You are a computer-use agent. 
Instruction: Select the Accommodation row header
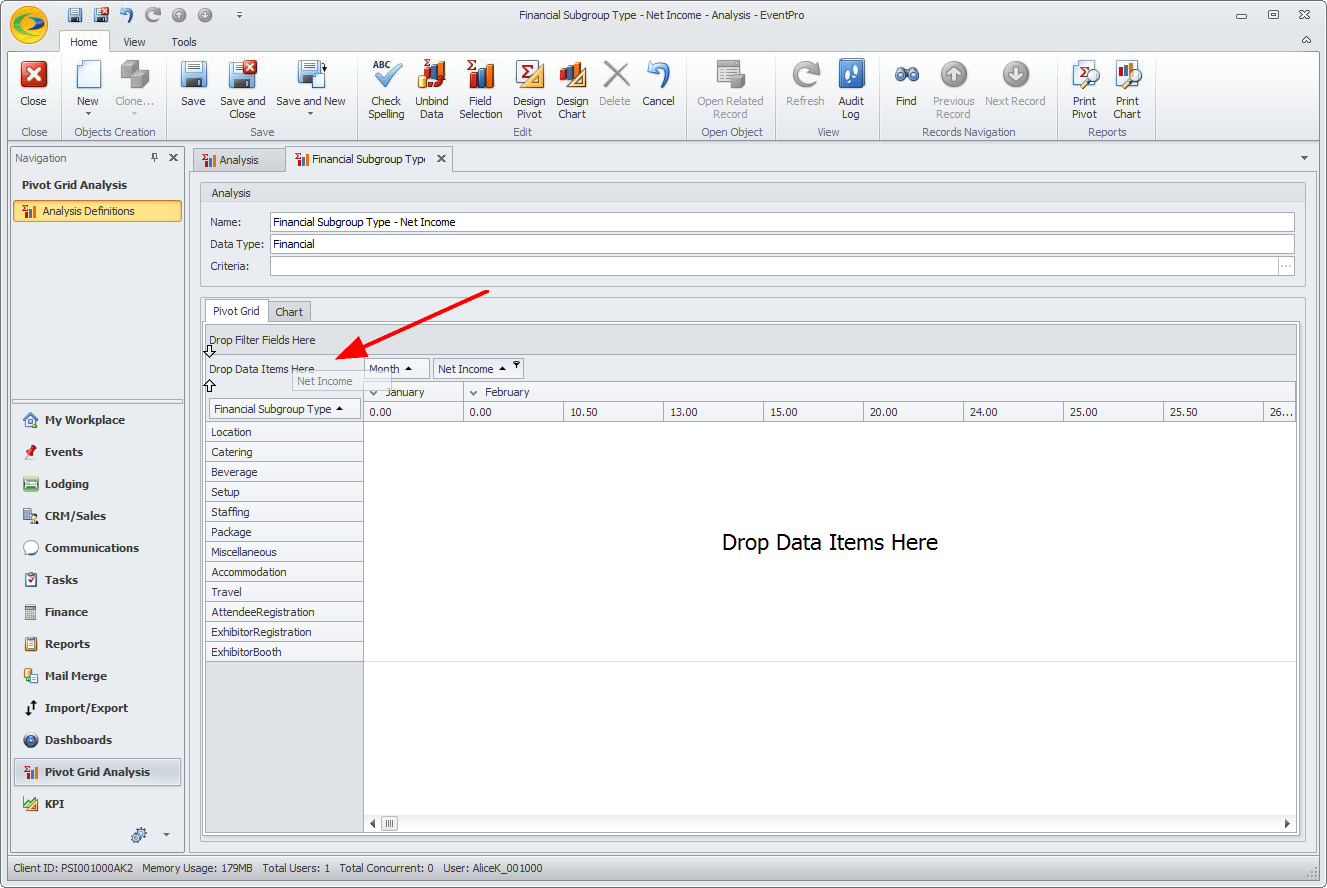pos(284,572)
